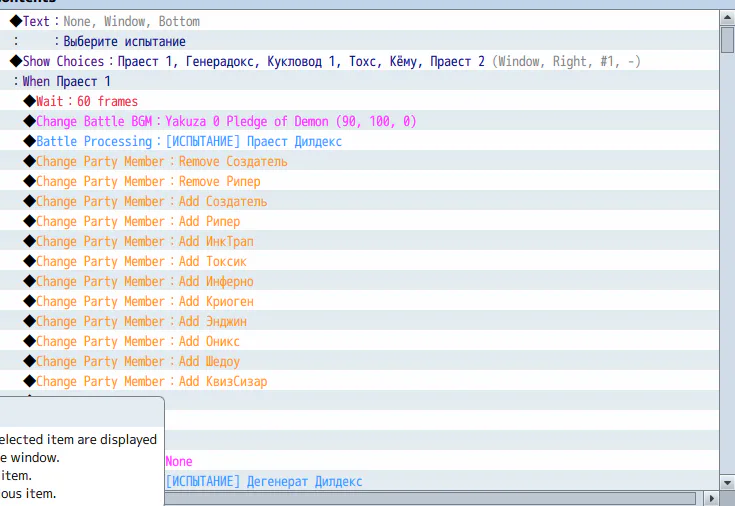
Task: Select the 'Text : None, Window, Bottom' command row
Action: click(359, 21)
